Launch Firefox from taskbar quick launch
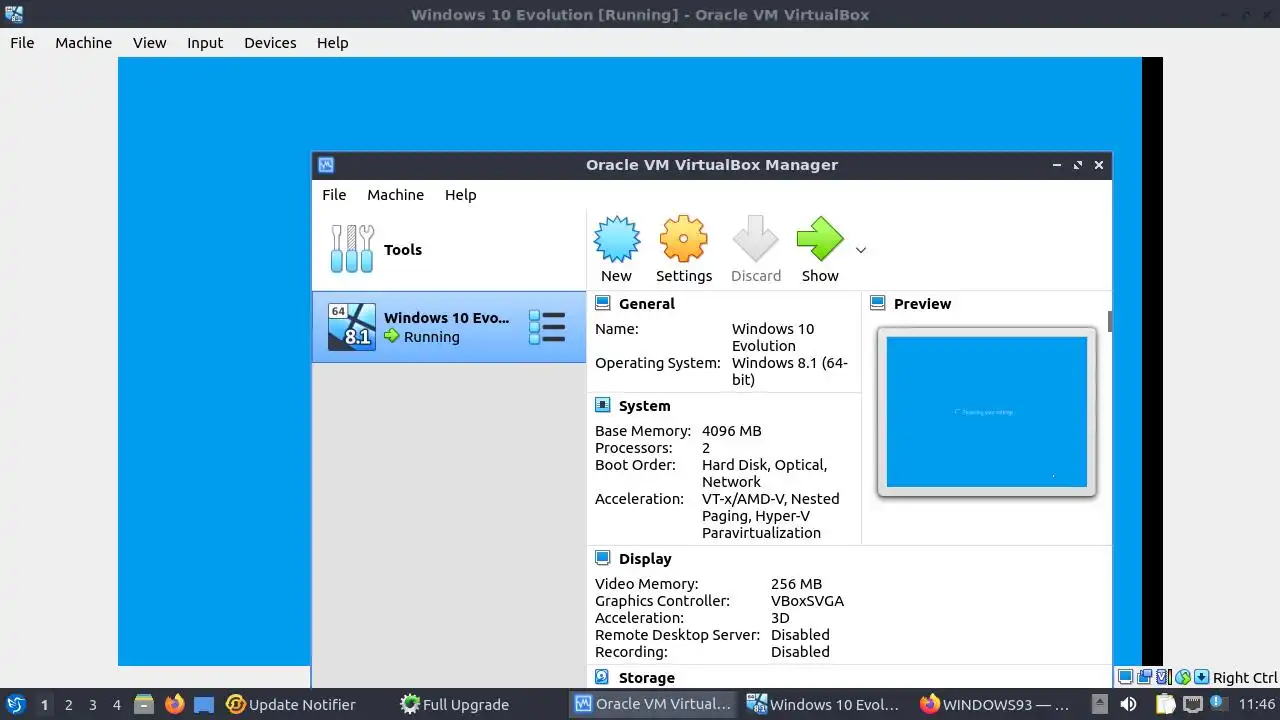 174,704
